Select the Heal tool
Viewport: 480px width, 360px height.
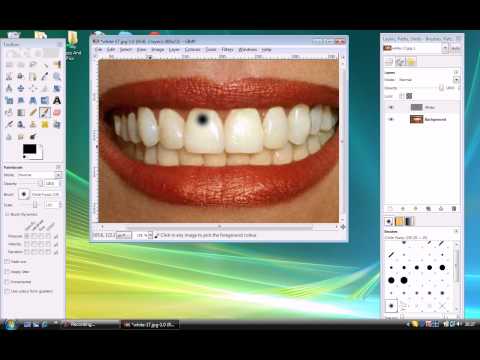[x=45, y=125]
